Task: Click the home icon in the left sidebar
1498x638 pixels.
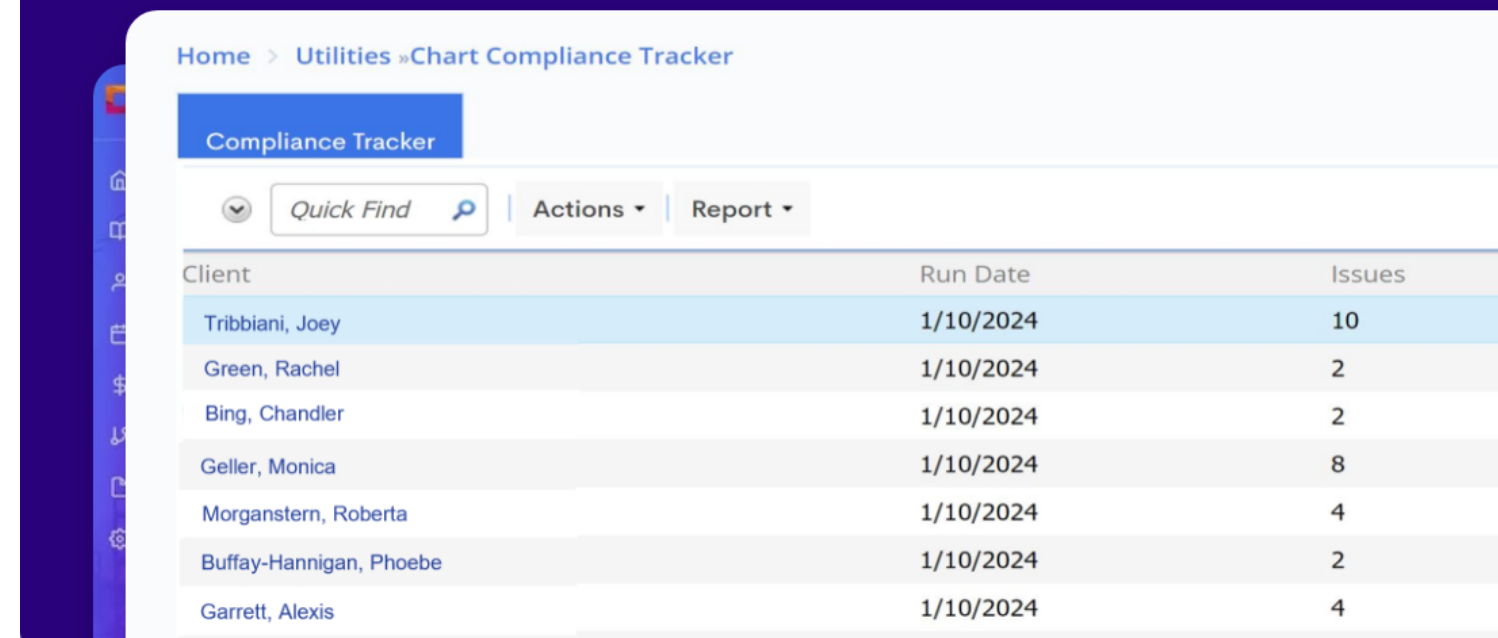Action: tap(118, 181)
